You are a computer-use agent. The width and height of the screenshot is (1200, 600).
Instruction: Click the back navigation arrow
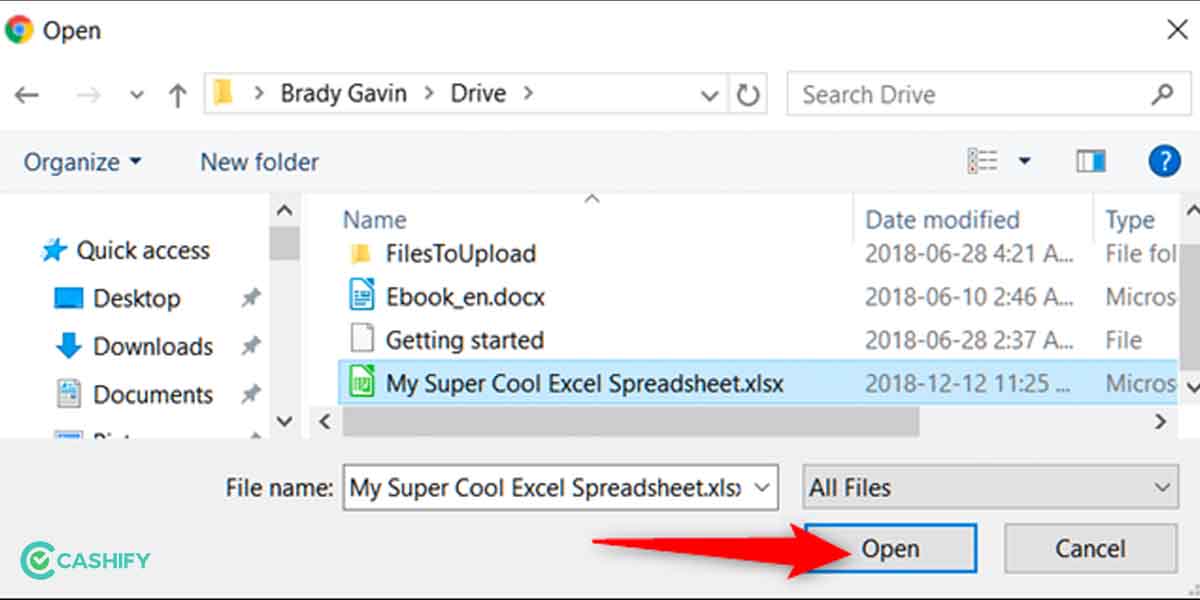27,94
